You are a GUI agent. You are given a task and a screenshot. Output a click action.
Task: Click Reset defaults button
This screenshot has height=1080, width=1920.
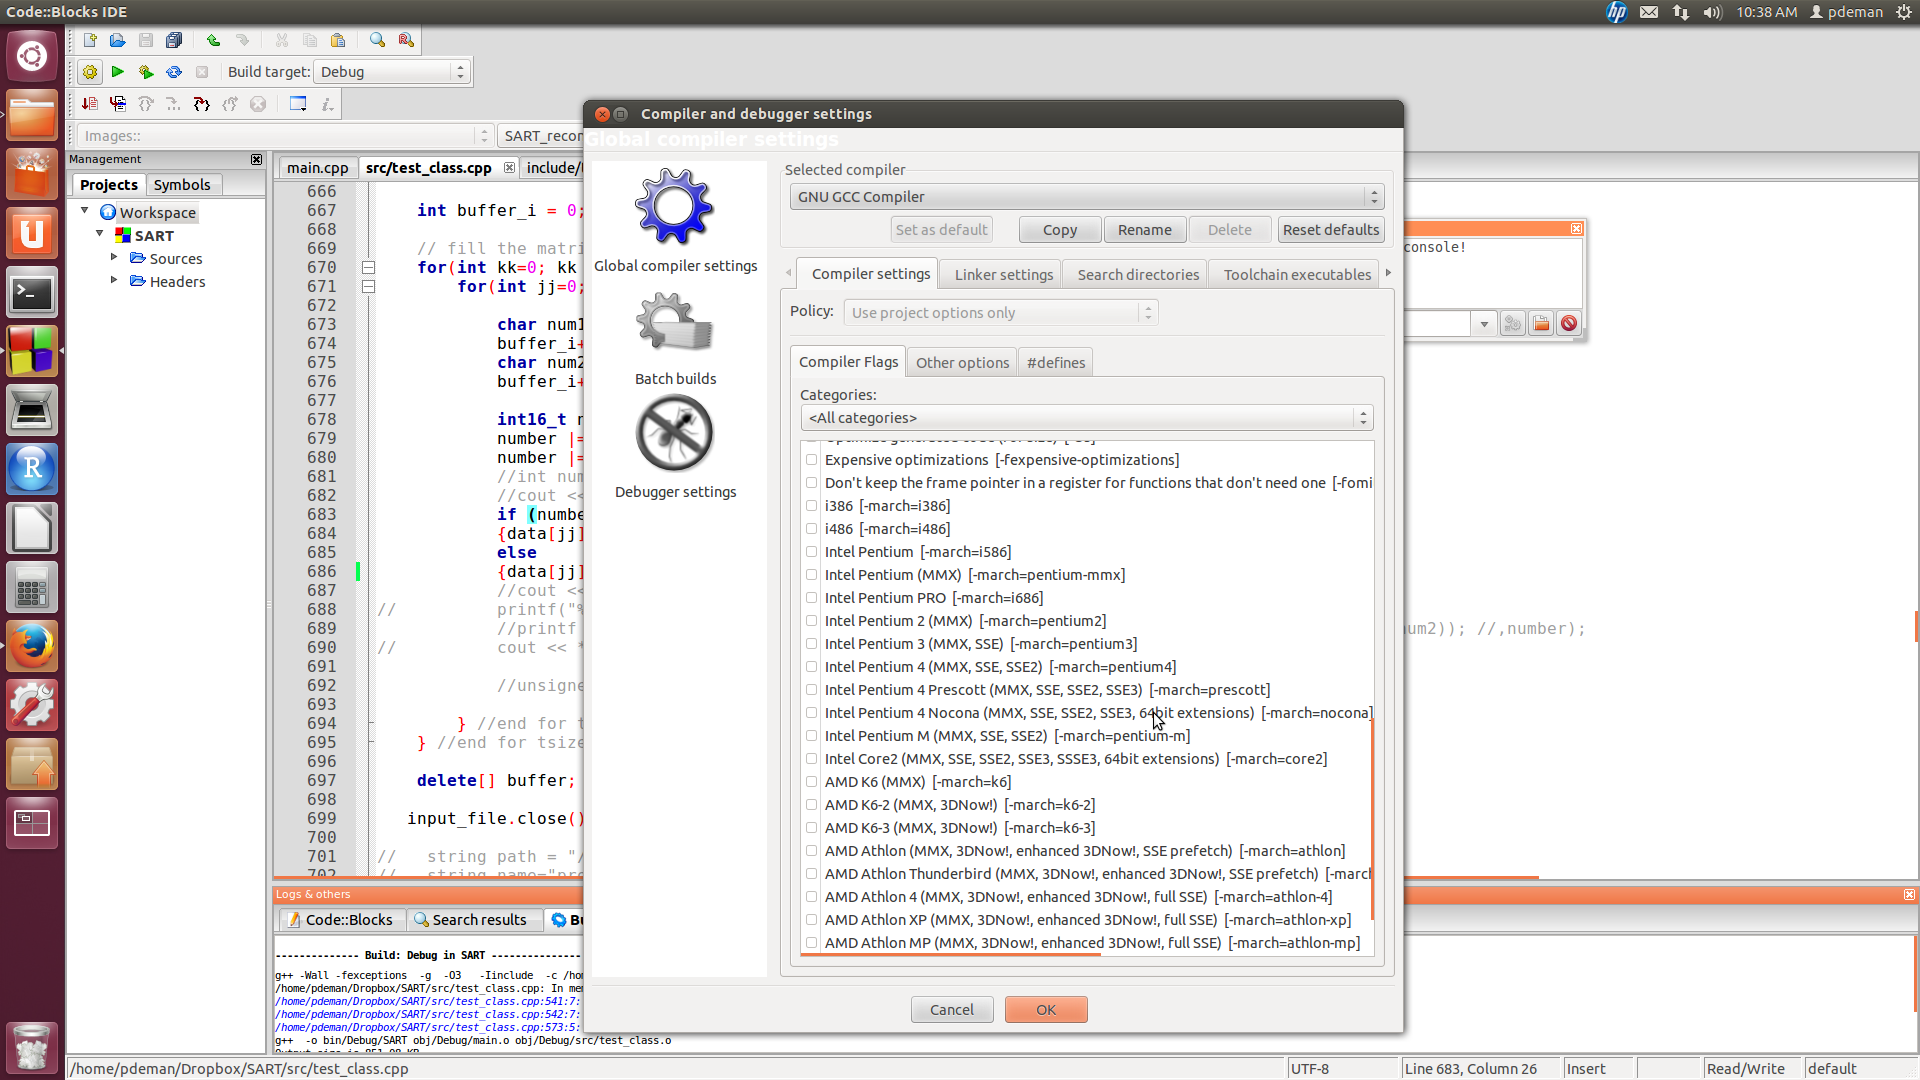click(1331, 230)
